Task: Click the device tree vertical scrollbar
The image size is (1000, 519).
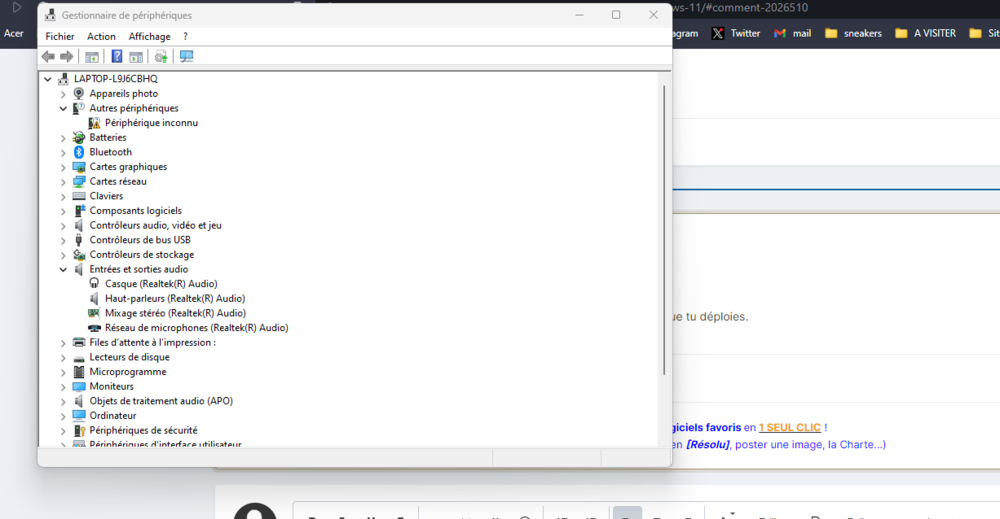Action: (664, 230)
